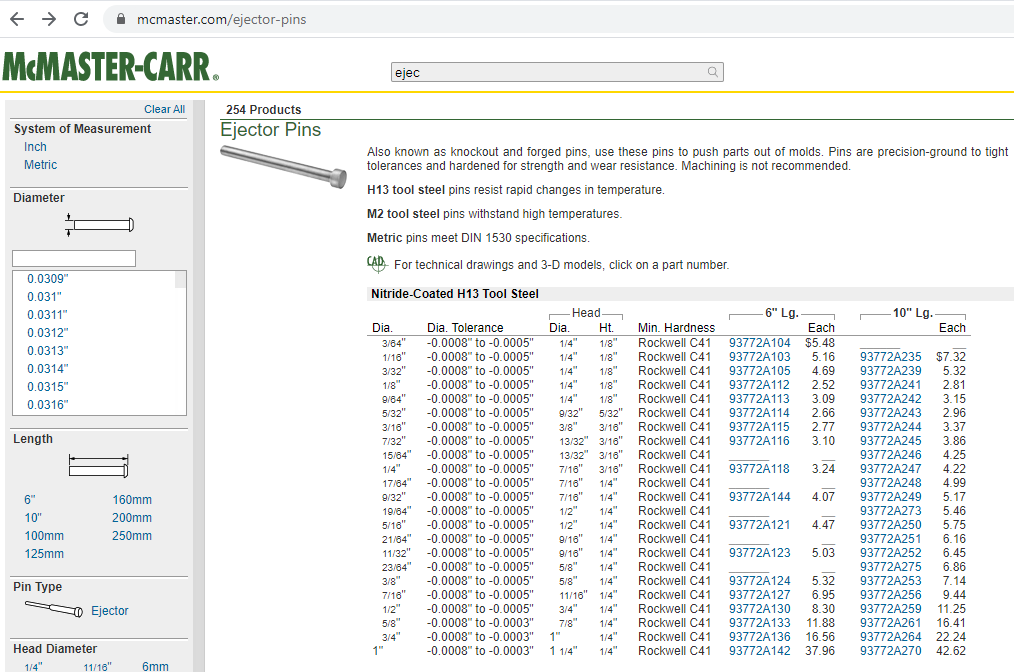The width and height of the screenshot is (1014, 672).
Task: Filter length by 100mm
Action: click(44, 536)
